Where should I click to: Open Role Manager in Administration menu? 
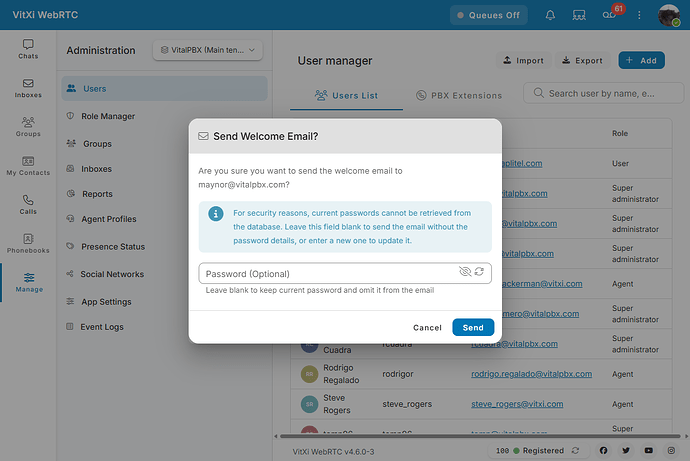point(108,116)
